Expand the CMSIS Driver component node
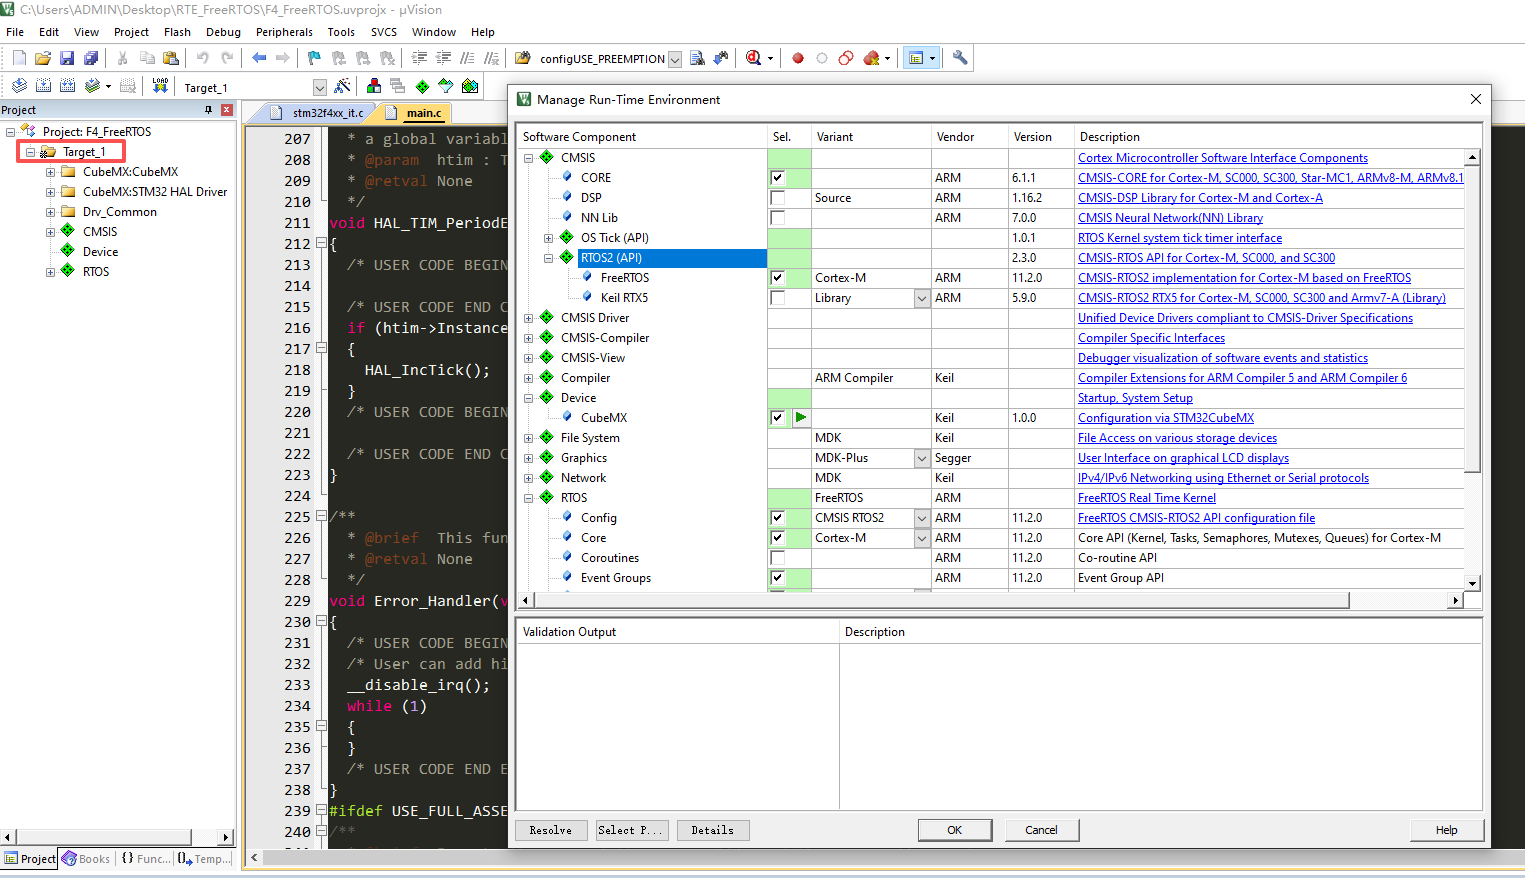Image resolution: width=1525 pixels, height=878 pixels. pyautogui.click(x=529, y=318)
